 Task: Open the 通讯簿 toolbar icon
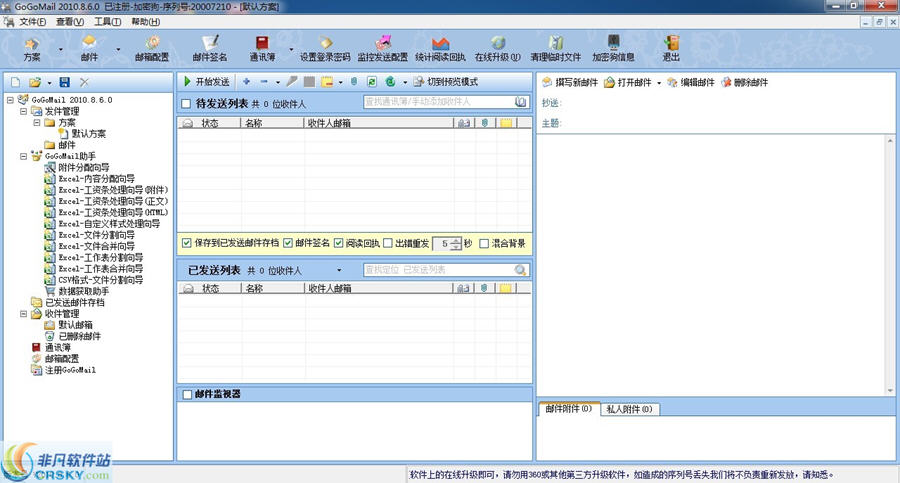click(262, 49)
